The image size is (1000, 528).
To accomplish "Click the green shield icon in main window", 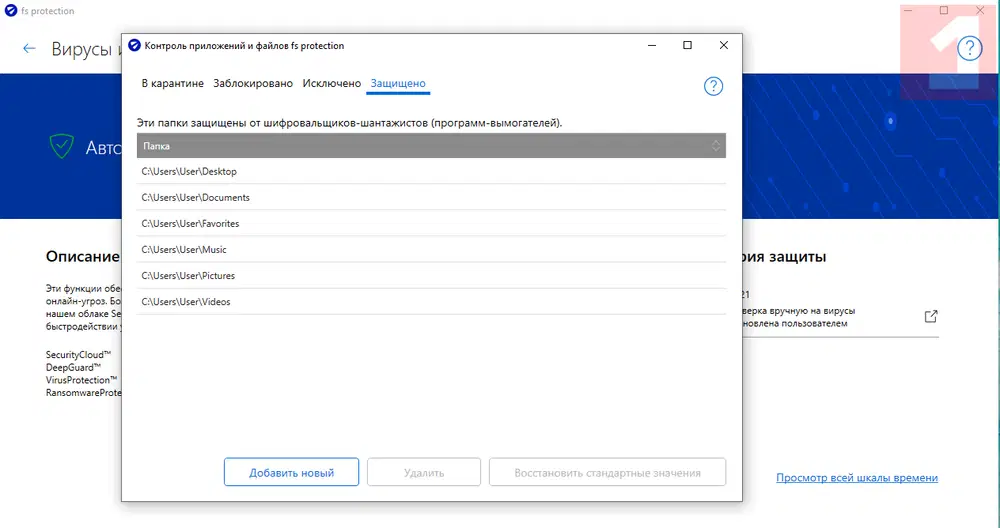I will pyautogui.click(x=62, y=147).
